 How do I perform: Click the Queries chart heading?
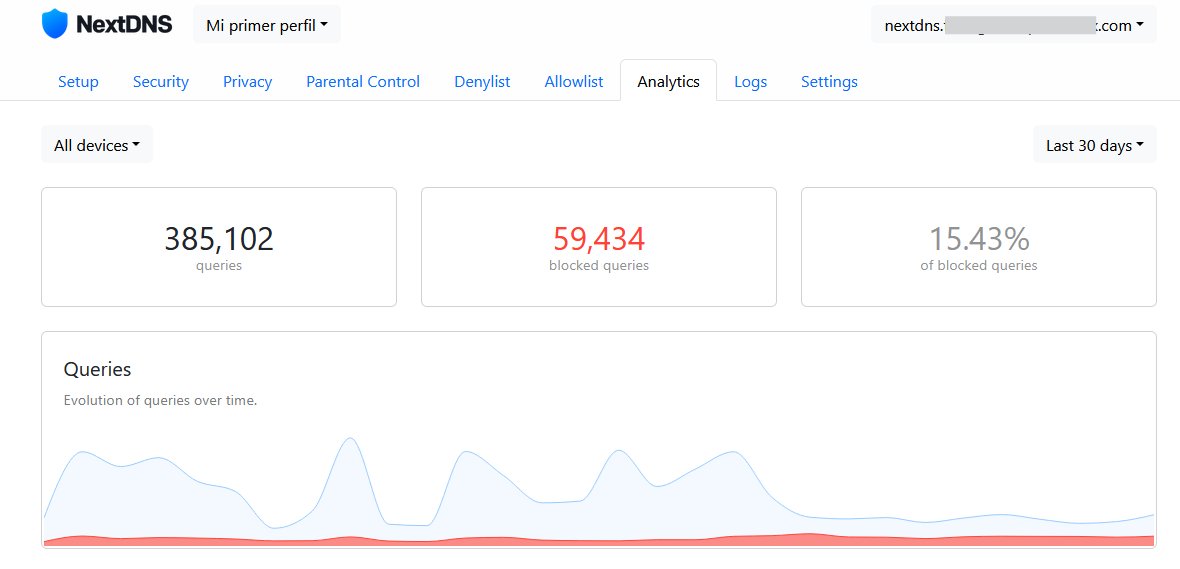pyautogui.click(x=97, y=370)
